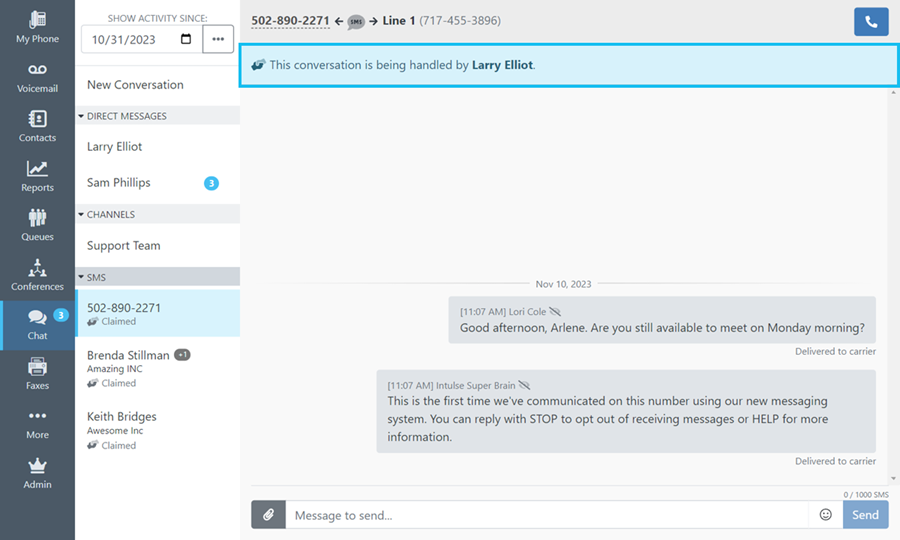The height and width of the screenshot is (540, 900).
Task: Select Chat in the sidebar
Action: [37, 325]
